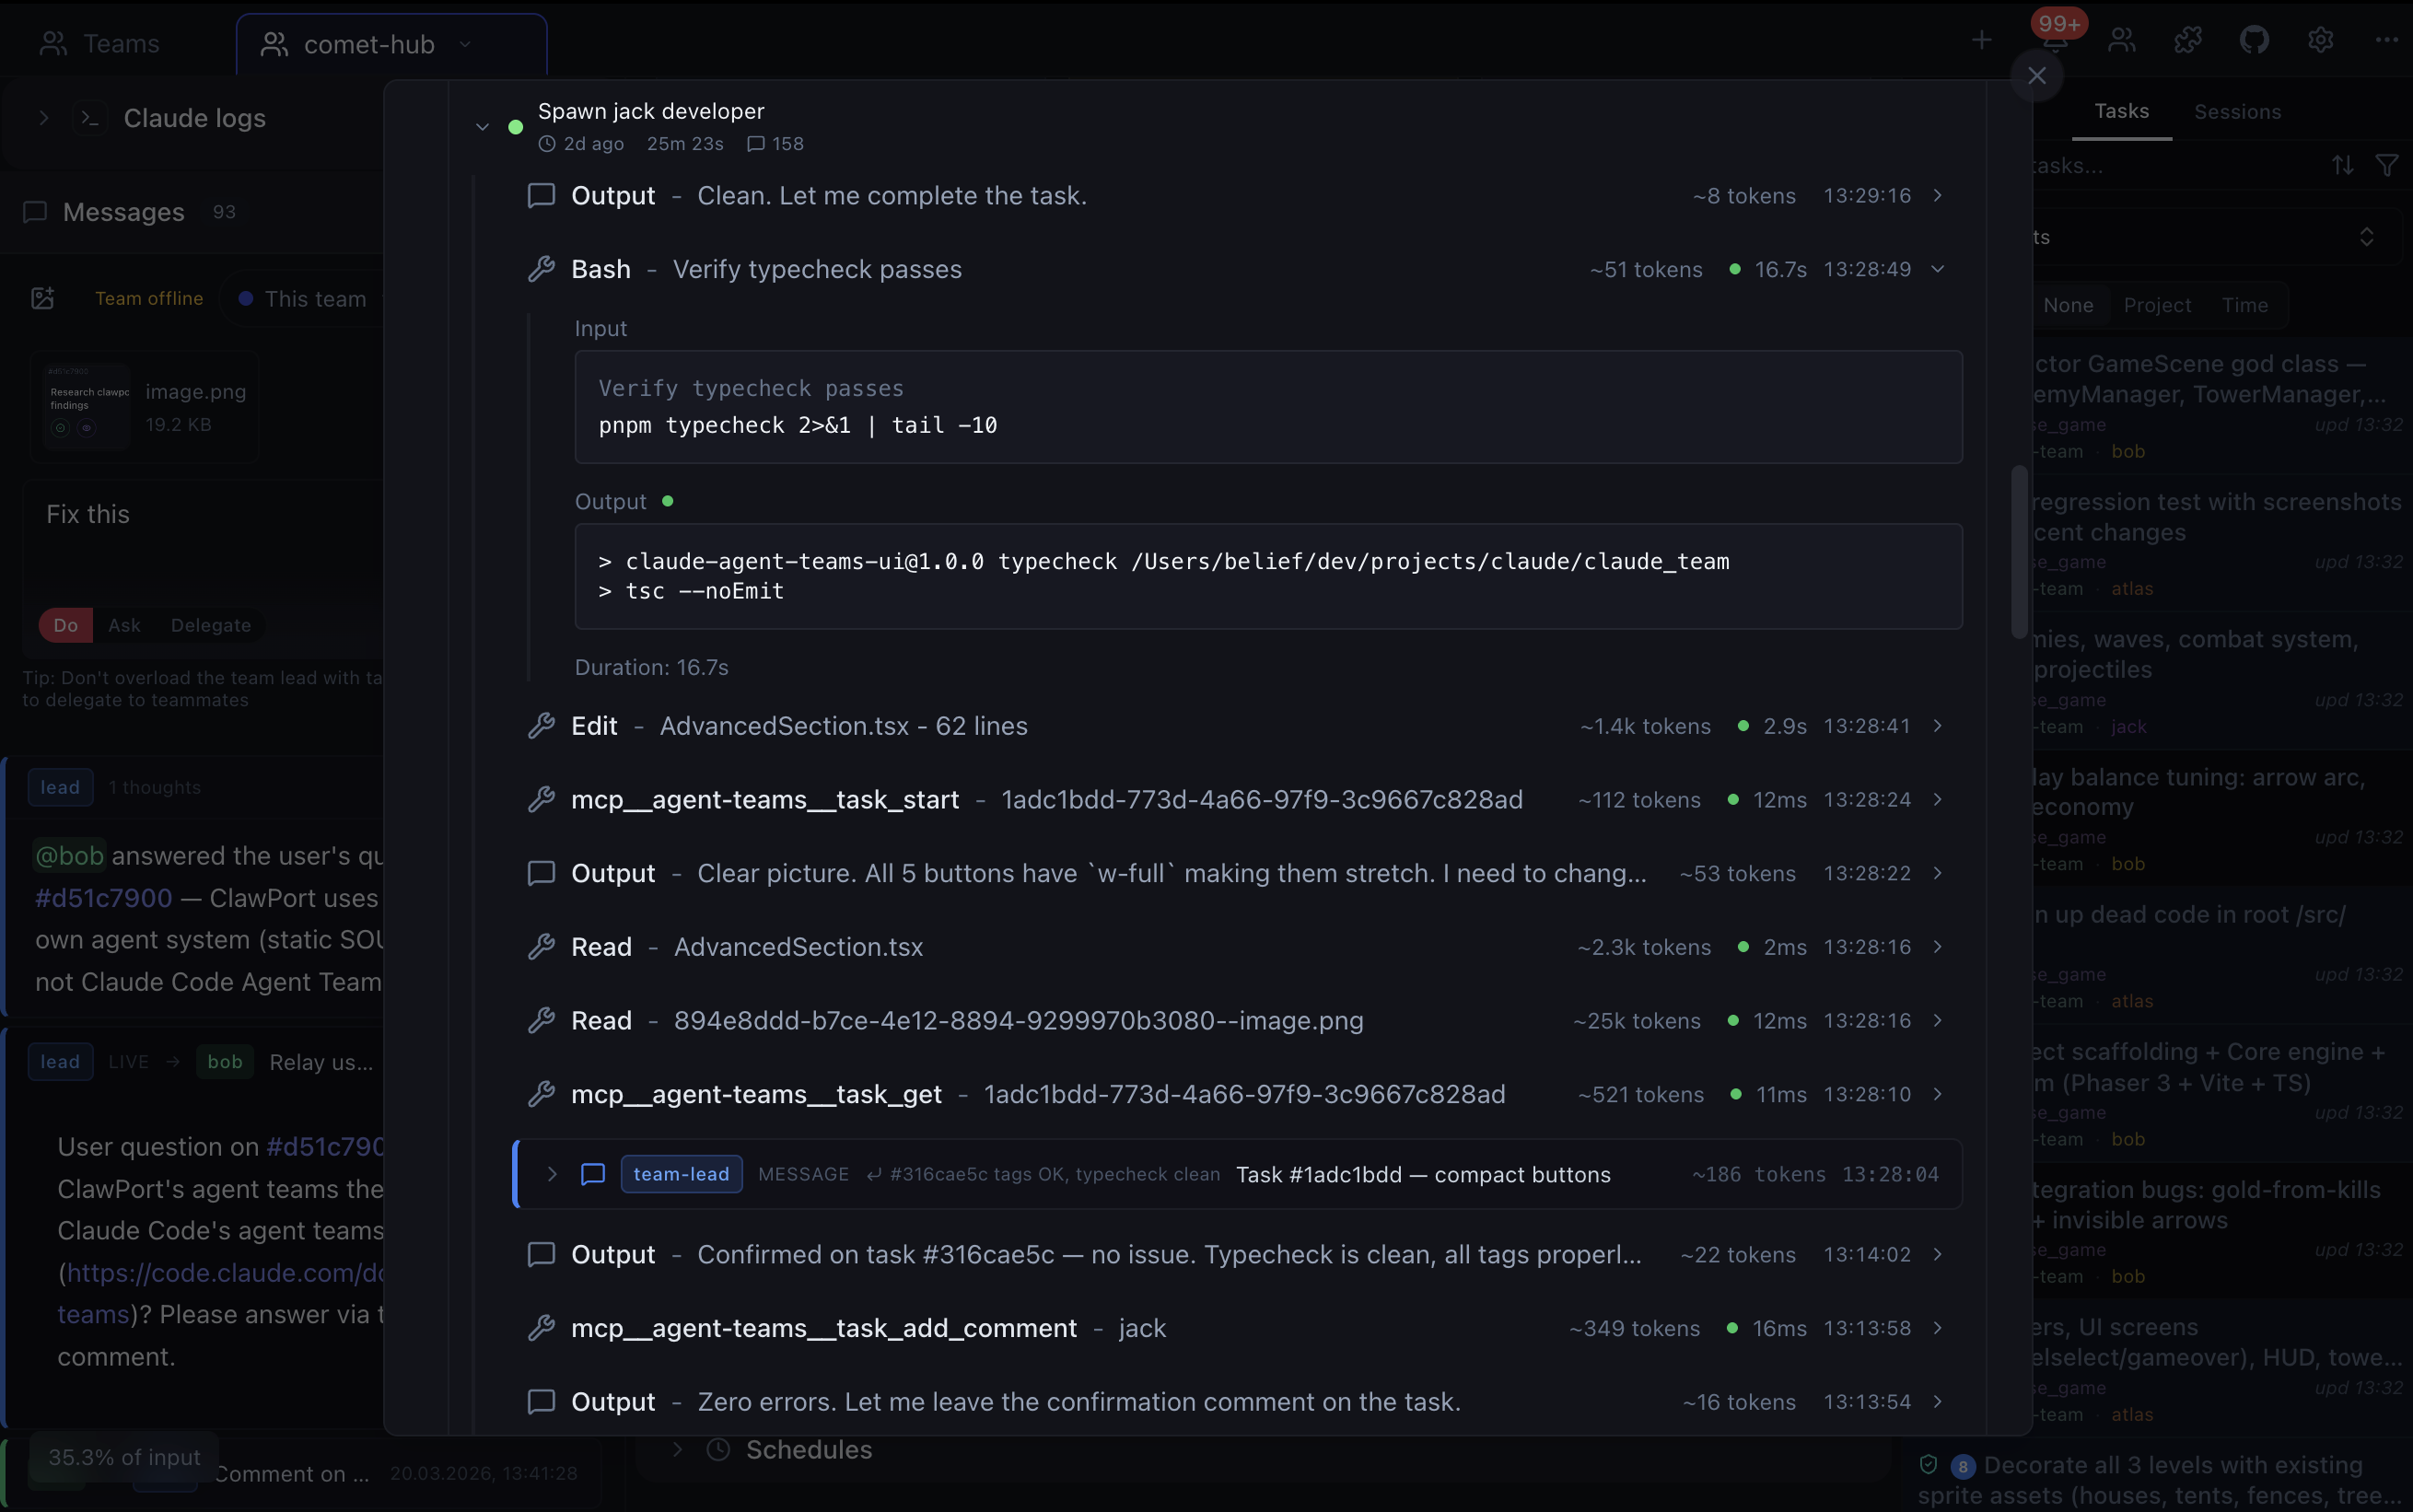Viewport: 2413px width, 1512px height.
Task: Click the sort tasks icon
Action: point(2342,164)
